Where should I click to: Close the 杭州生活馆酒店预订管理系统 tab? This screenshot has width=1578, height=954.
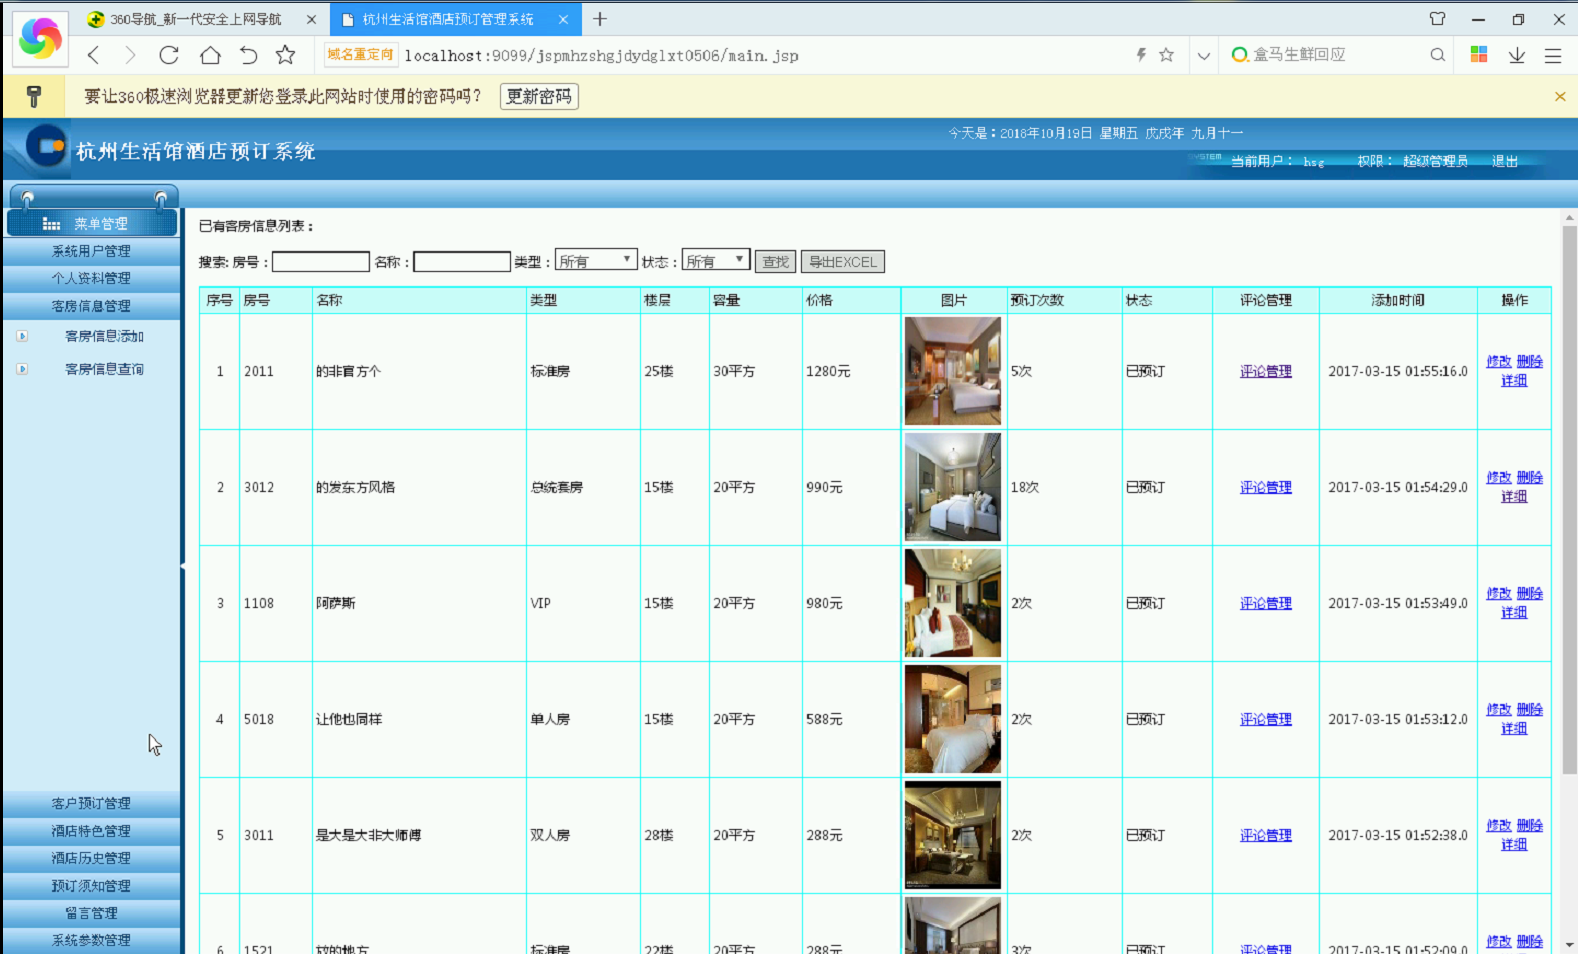coord(563,19)
